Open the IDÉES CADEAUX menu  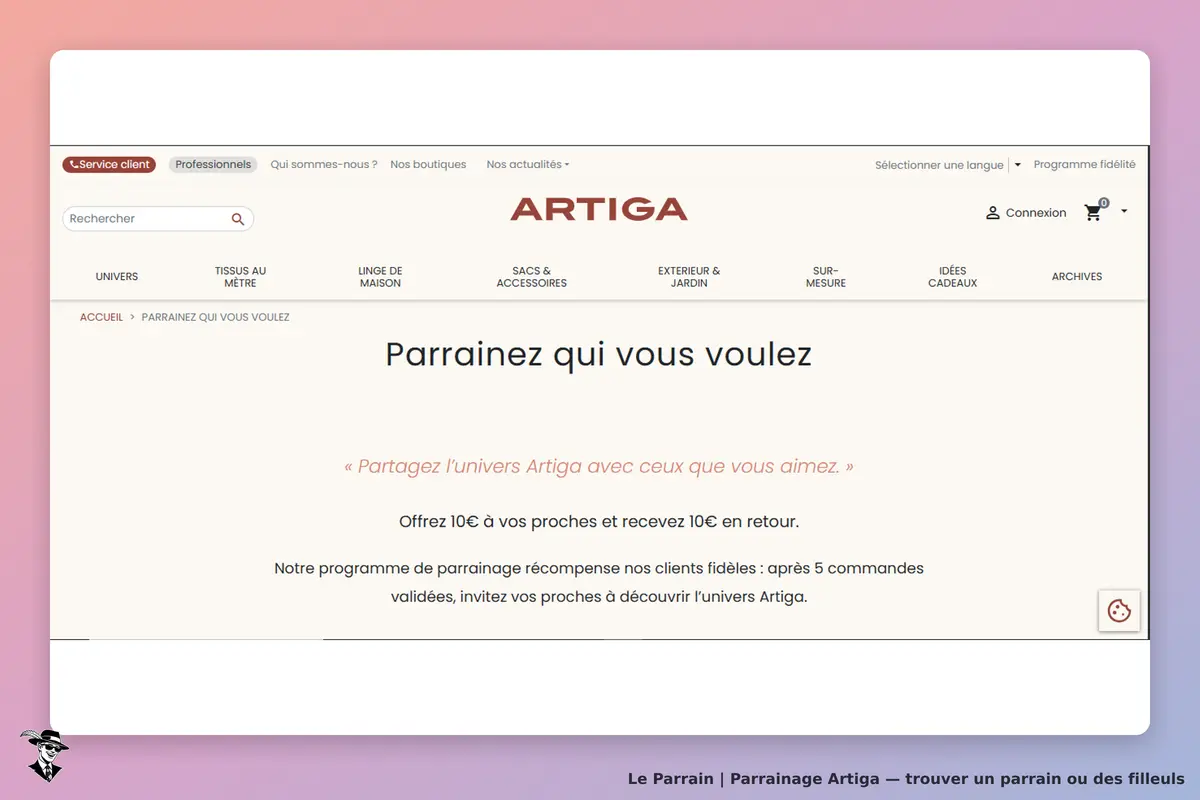[x=952, y=277]
